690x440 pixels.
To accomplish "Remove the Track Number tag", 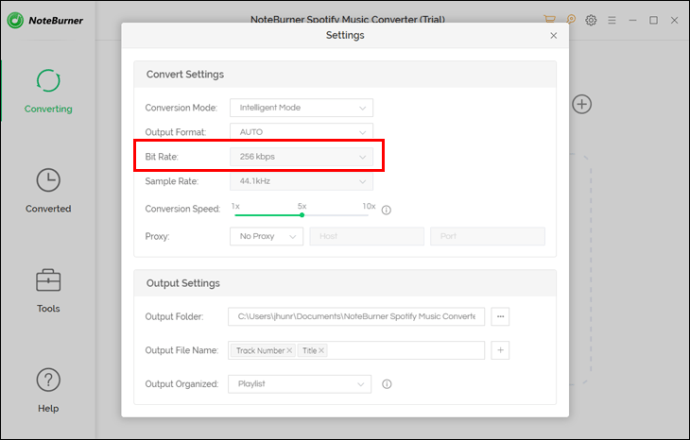I will click(290, 351).
